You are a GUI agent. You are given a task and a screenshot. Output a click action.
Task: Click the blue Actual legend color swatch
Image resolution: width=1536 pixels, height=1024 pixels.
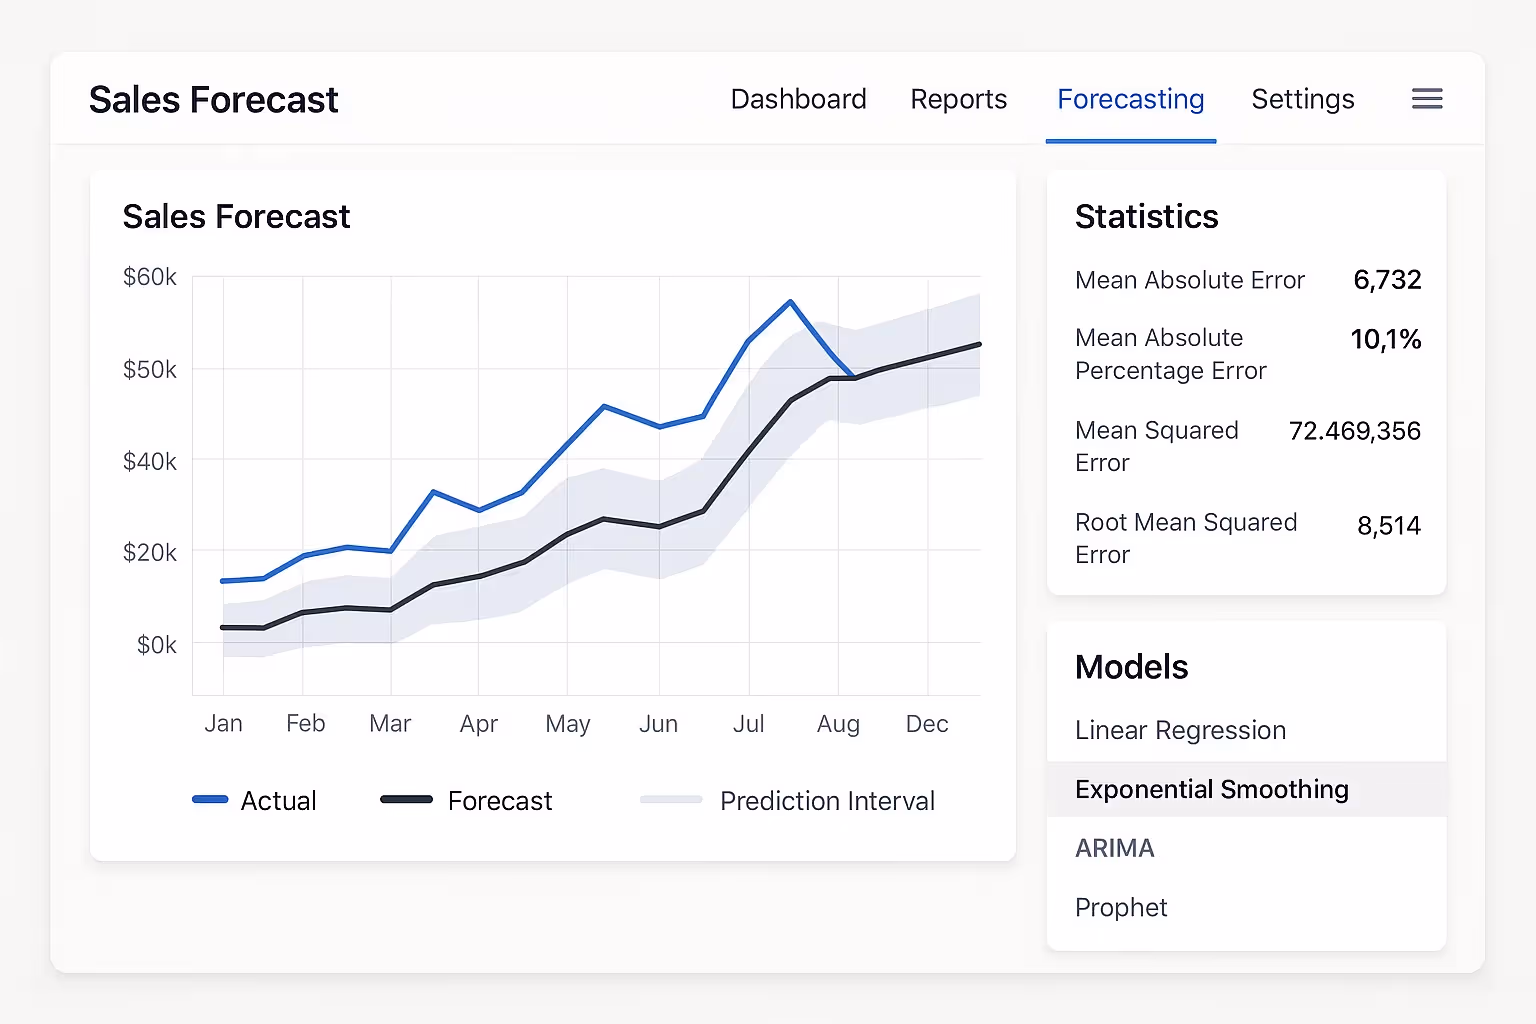click(210, 800)
